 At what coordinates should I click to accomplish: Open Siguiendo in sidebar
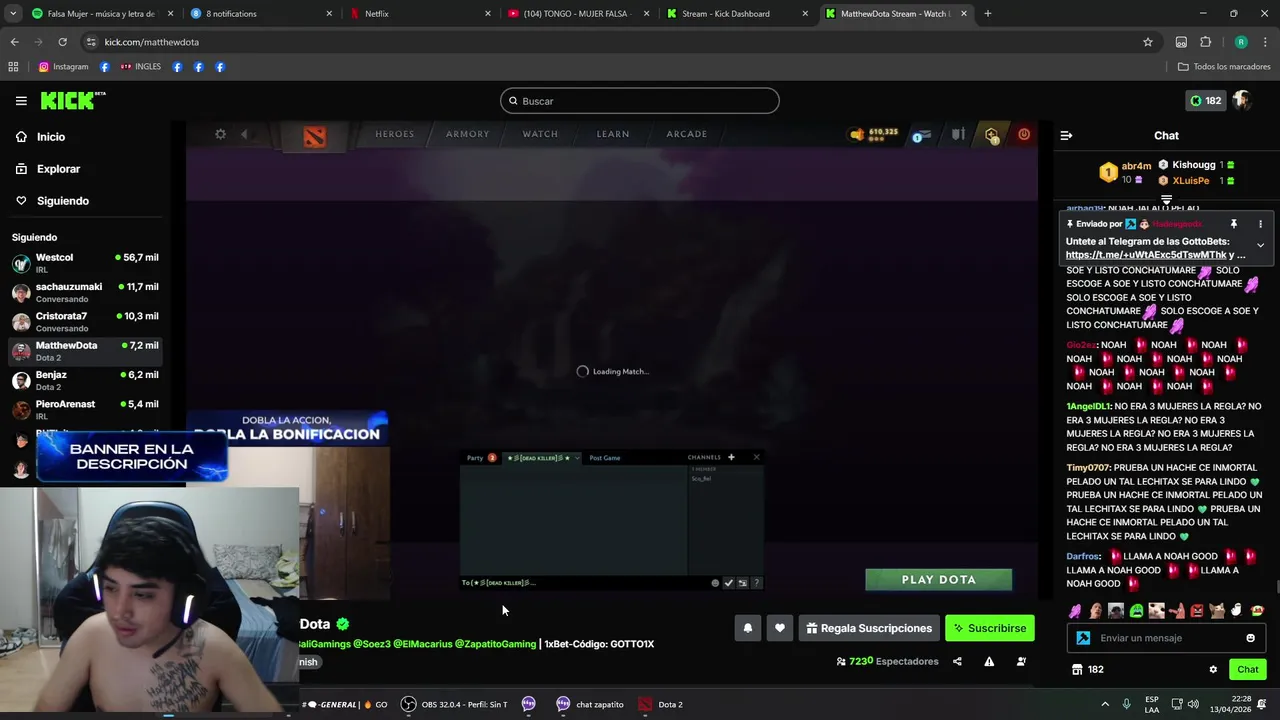(x=62, y=201)
